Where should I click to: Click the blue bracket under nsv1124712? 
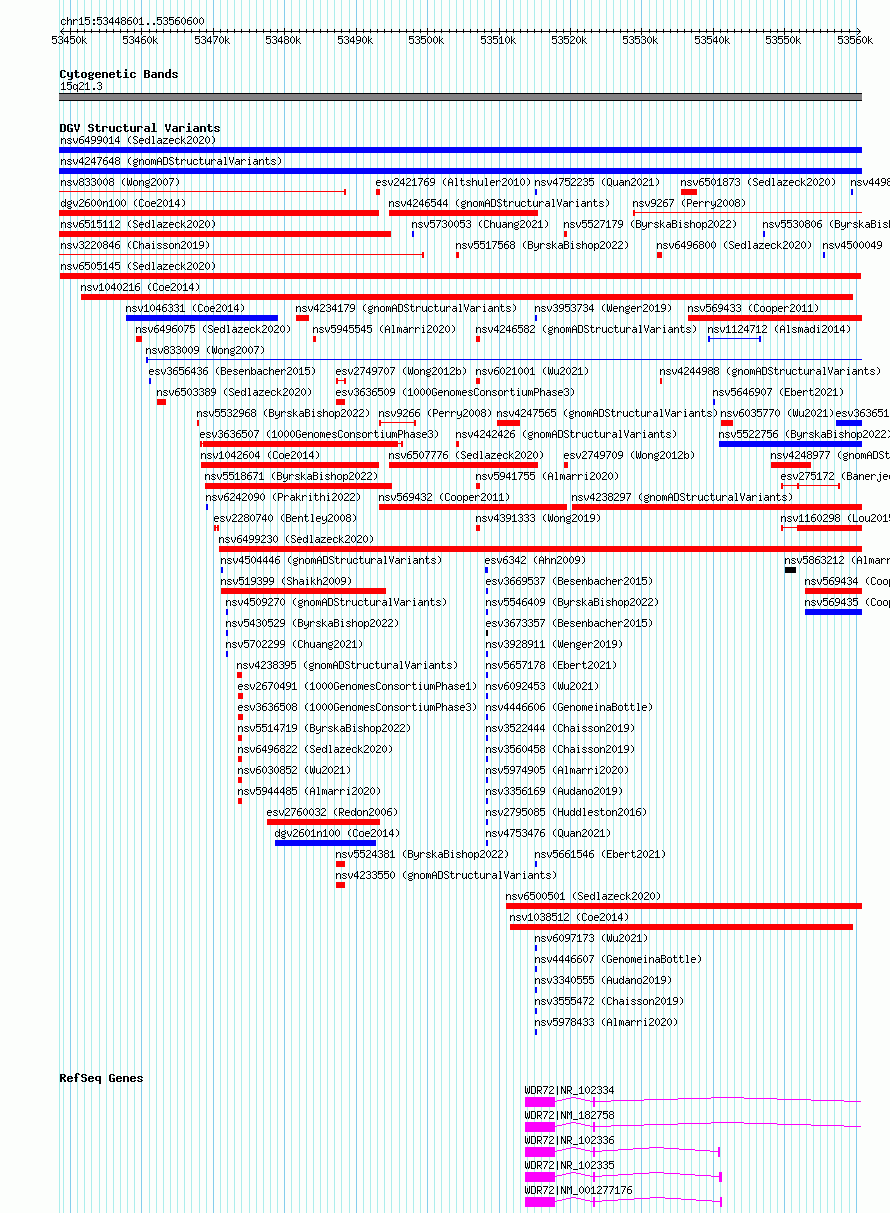734,339
